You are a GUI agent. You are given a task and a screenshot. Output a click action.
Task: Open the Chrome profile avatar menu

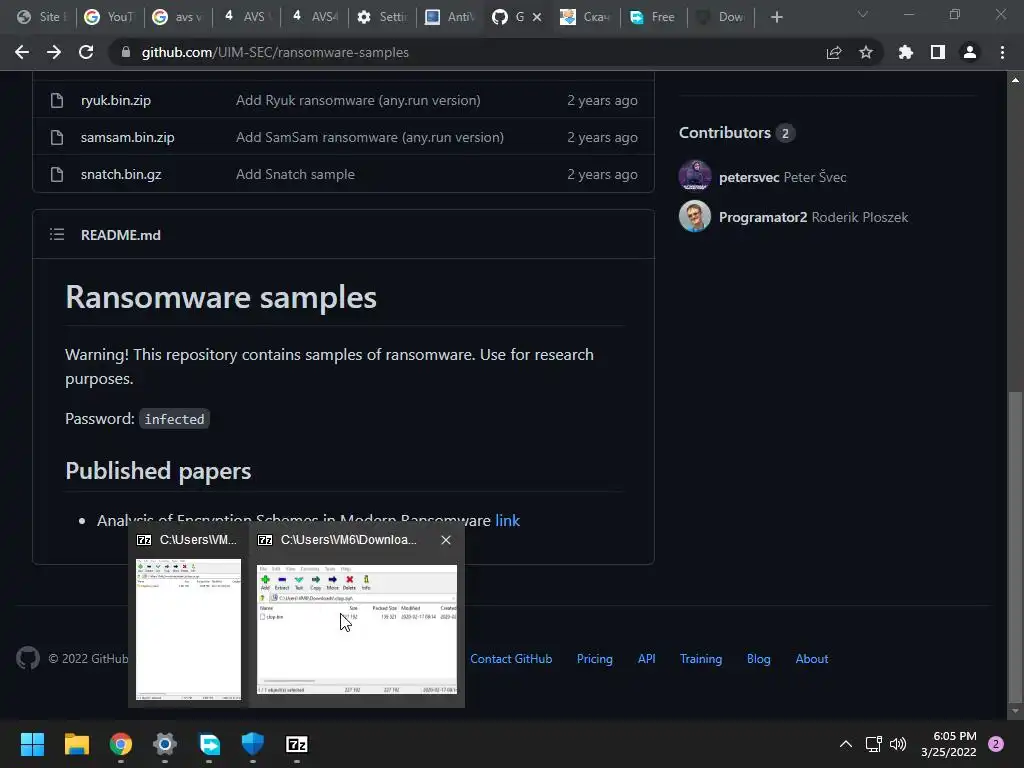tap(970, 52)
